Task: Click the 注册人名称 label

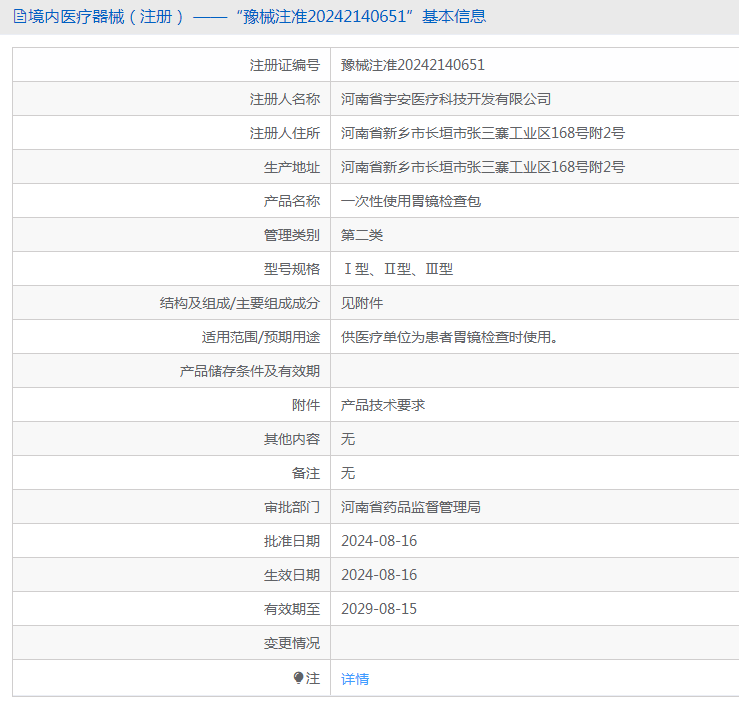Action: (x=285, y=99)
